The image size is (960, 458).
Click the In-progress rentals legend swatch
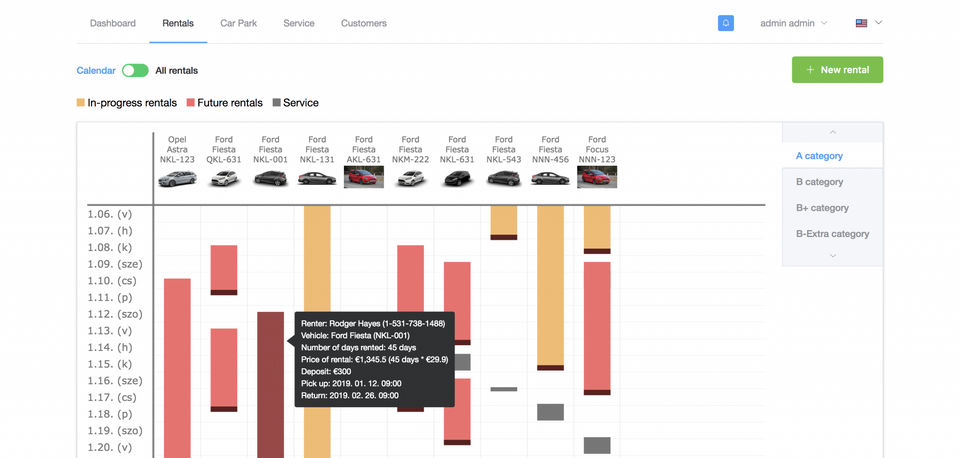click(x=81, y=103)
